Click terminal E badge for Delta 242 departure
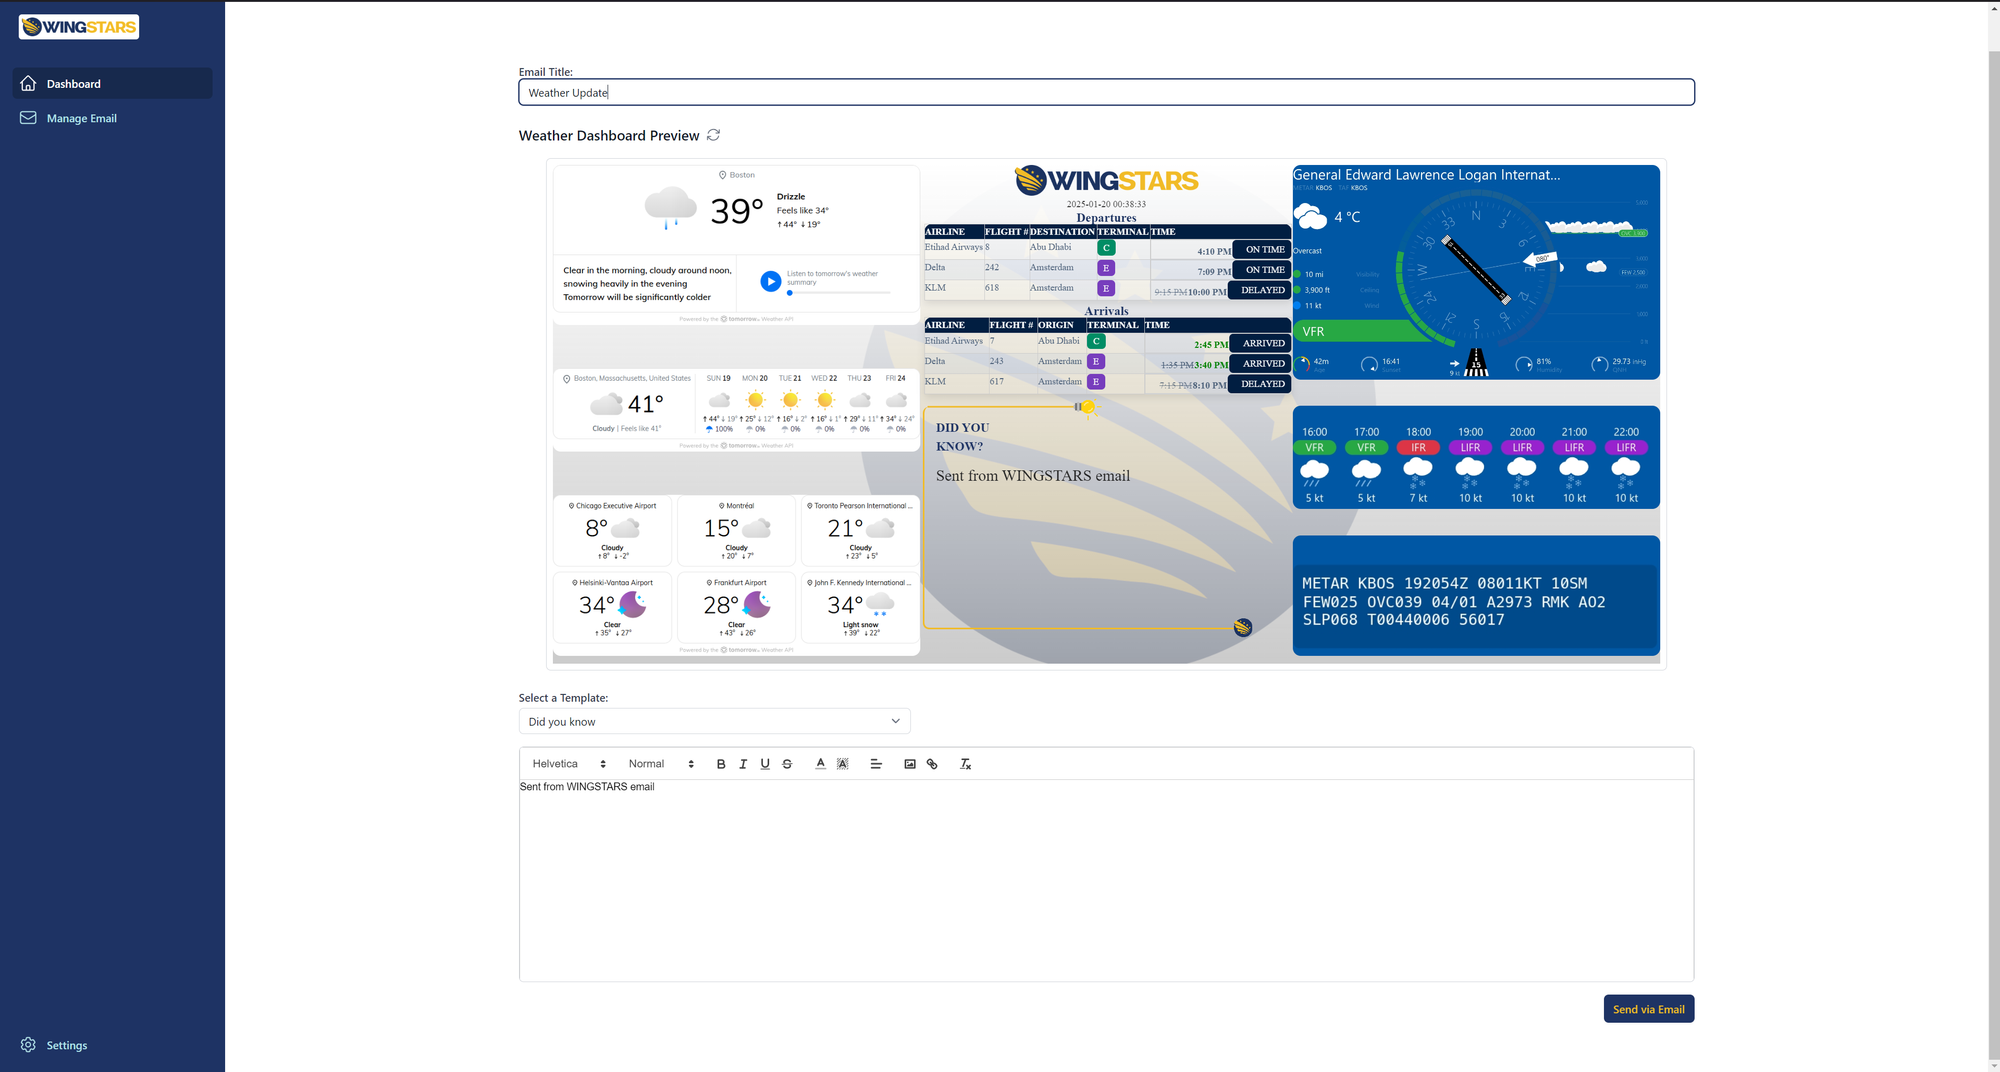The width and height of the screenshot is (2000, 1072). coord(1106,268)
